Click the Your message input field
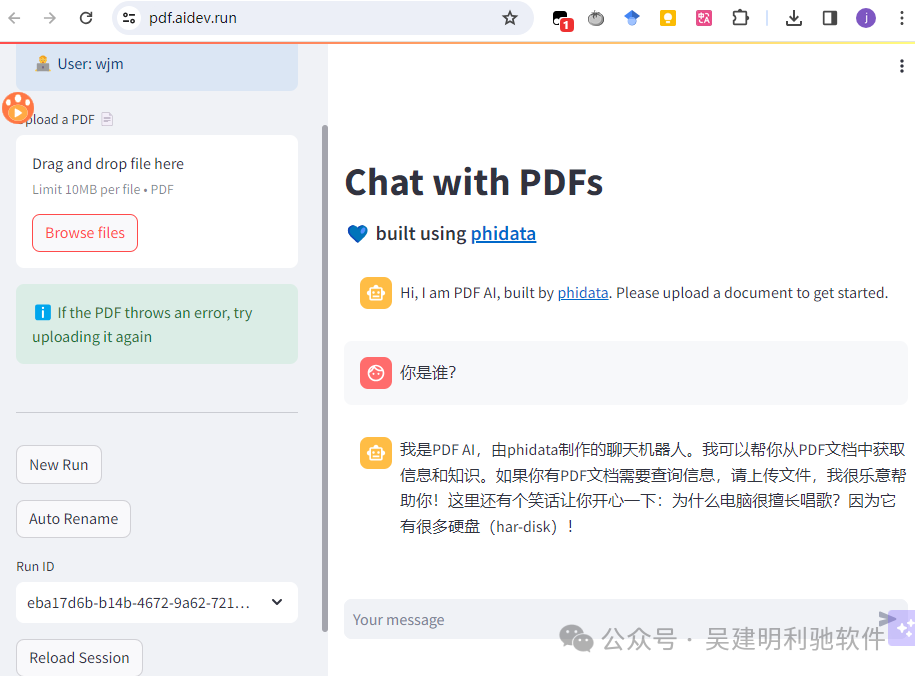The image size is (915, 676). click(613, 619)
